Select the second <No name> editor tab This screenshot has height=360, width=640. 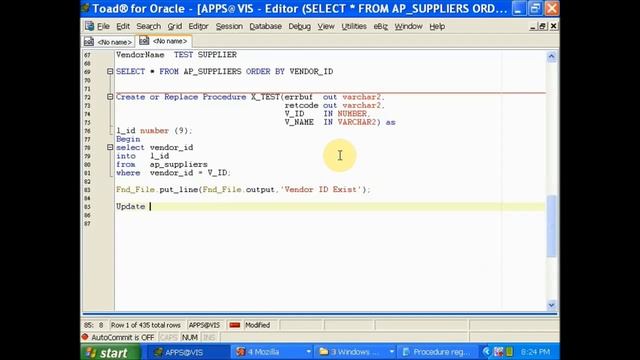coord(164,41)
